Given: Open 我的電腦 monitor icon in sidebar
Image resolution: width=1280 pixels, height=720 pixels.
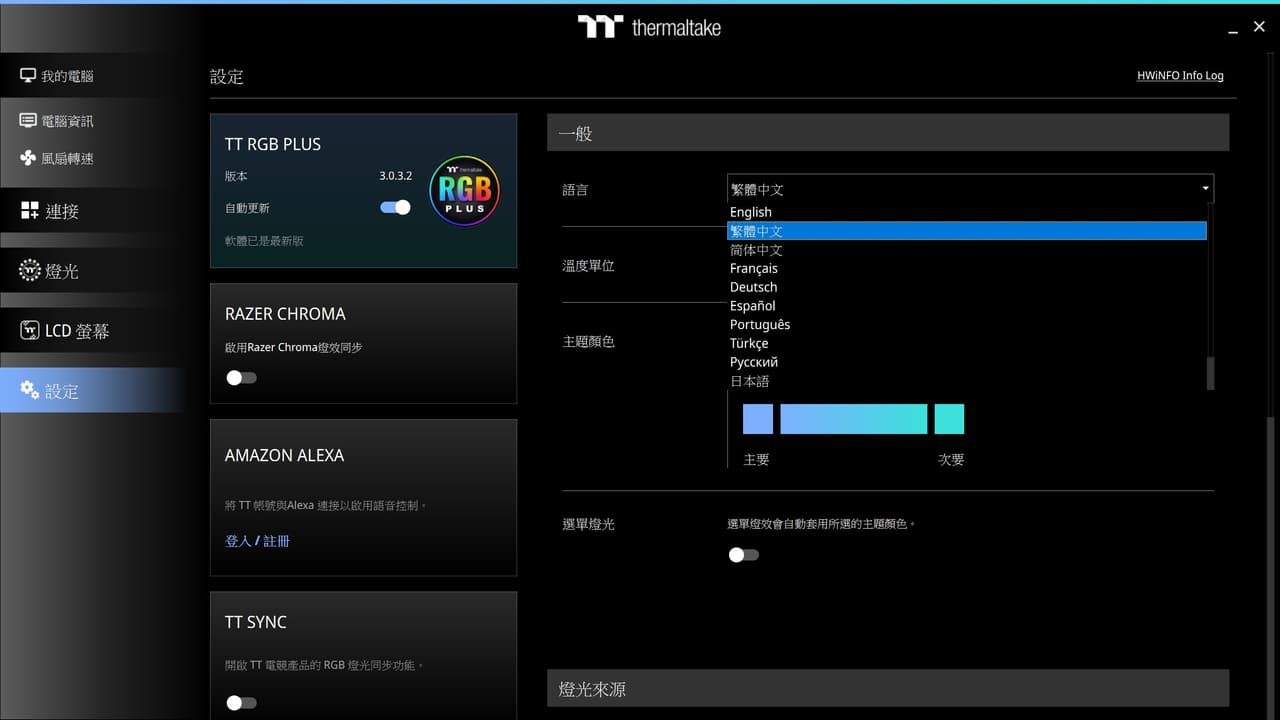Looking at the screenshot, I should click(28, 76).
